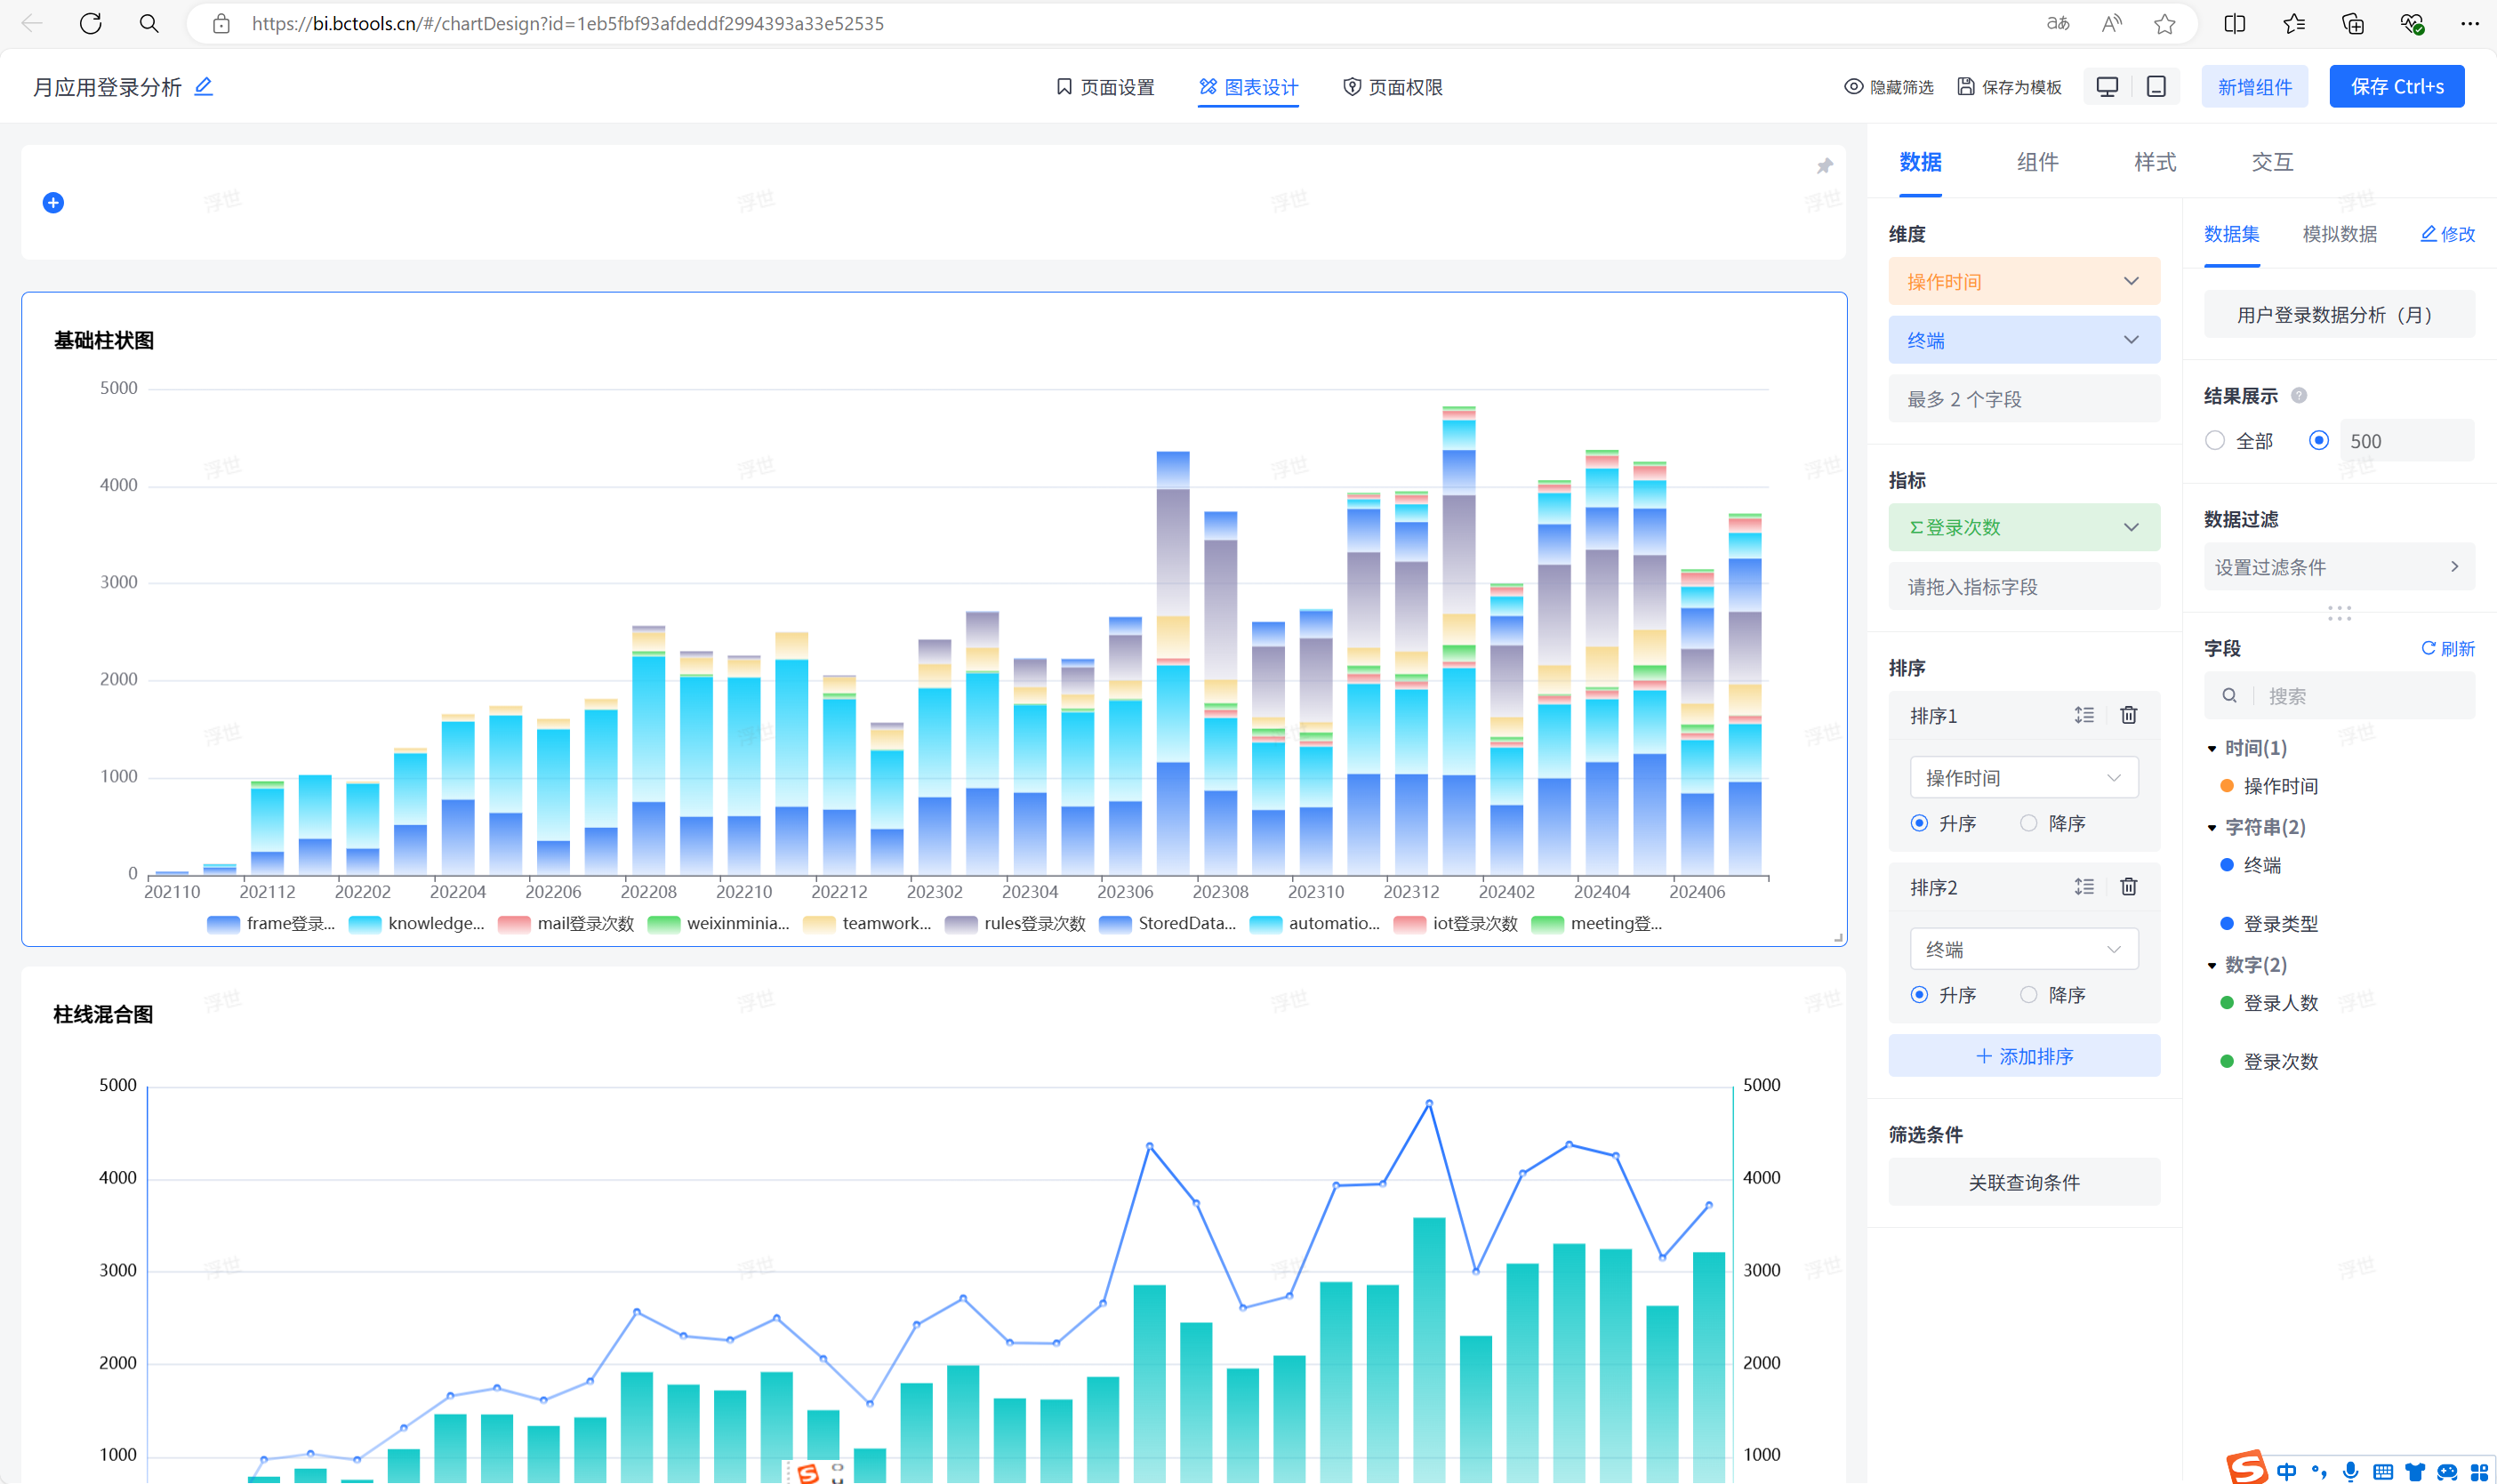The image size is (2497, 1484).
Task: Select 降序 radio under 排序1
Action: (2028, 823)
